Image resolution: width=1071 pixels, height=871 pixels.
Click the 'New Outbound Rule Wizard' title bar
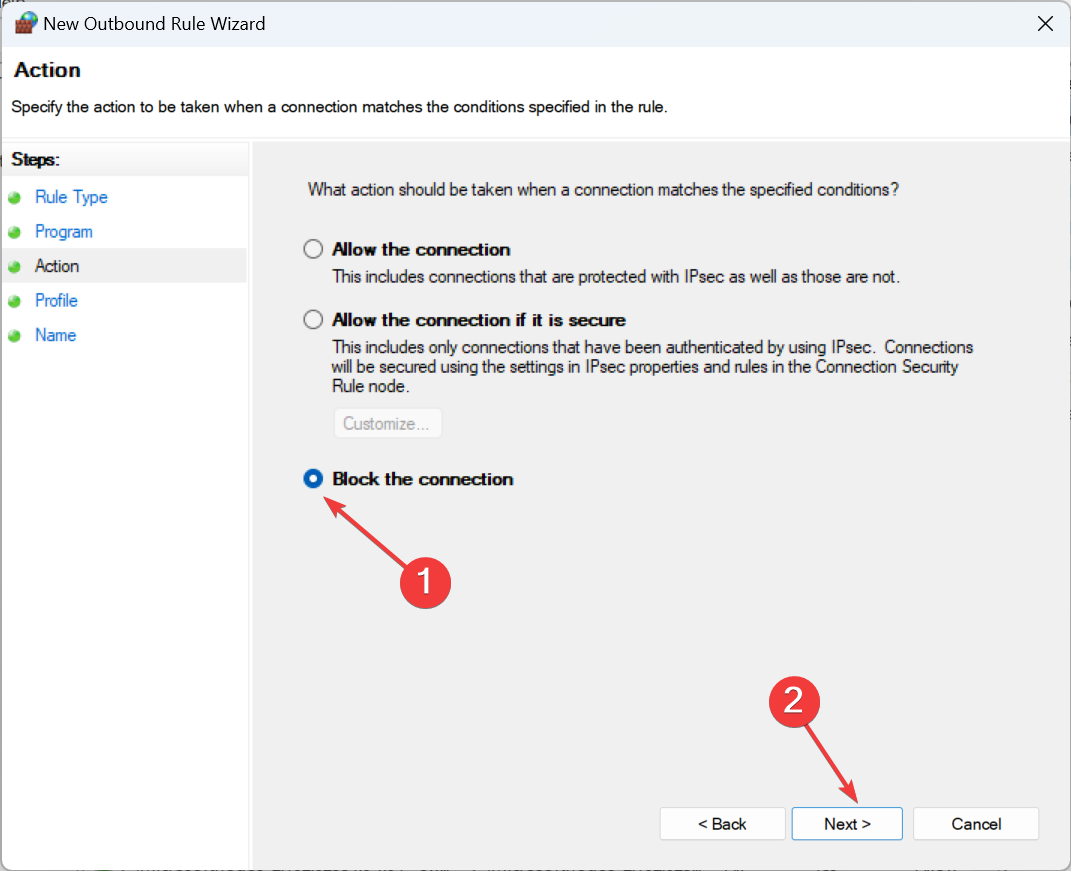[x=500, y=23]
